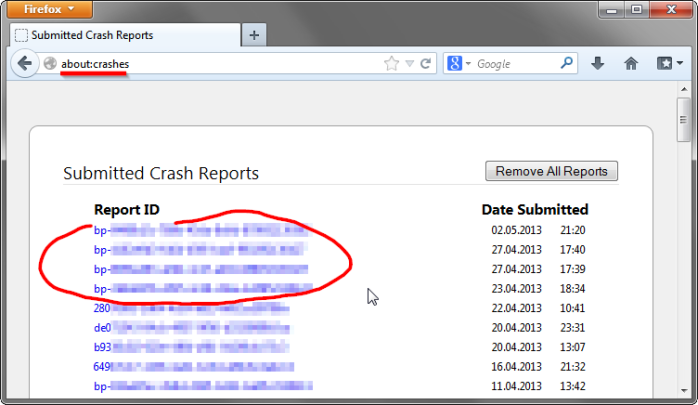Click the time 13:07

coord(572,347)
